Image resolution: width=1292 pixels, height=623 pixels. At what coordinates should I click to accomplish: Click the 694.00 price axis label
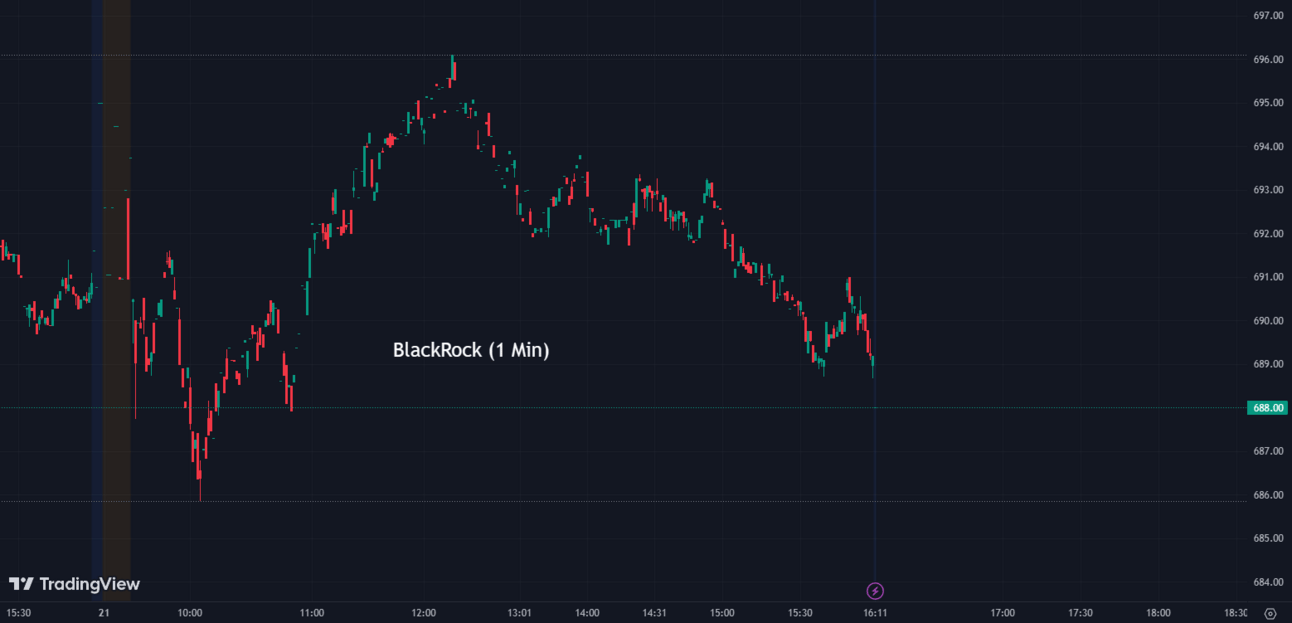pos(1268,147)
